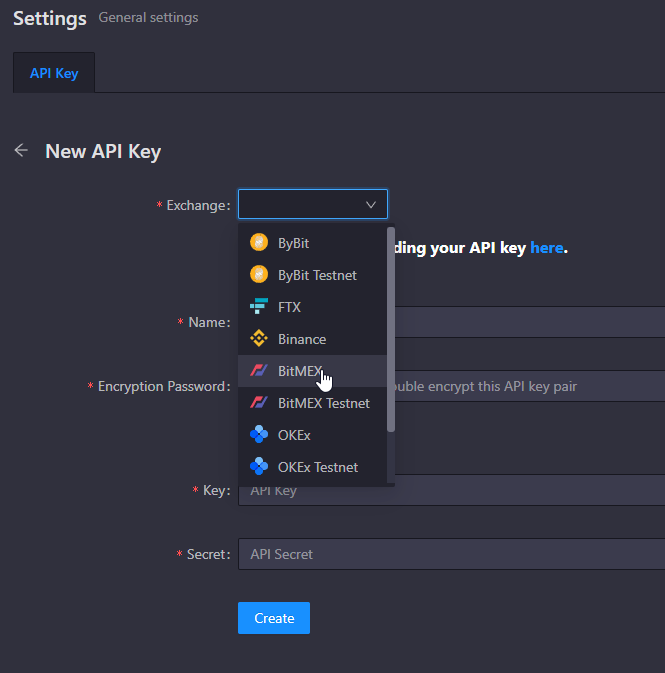Click the OKEx Testnet logo icon
The width and height of the screenshot is (665, 673).
click(x=259, y=467)
